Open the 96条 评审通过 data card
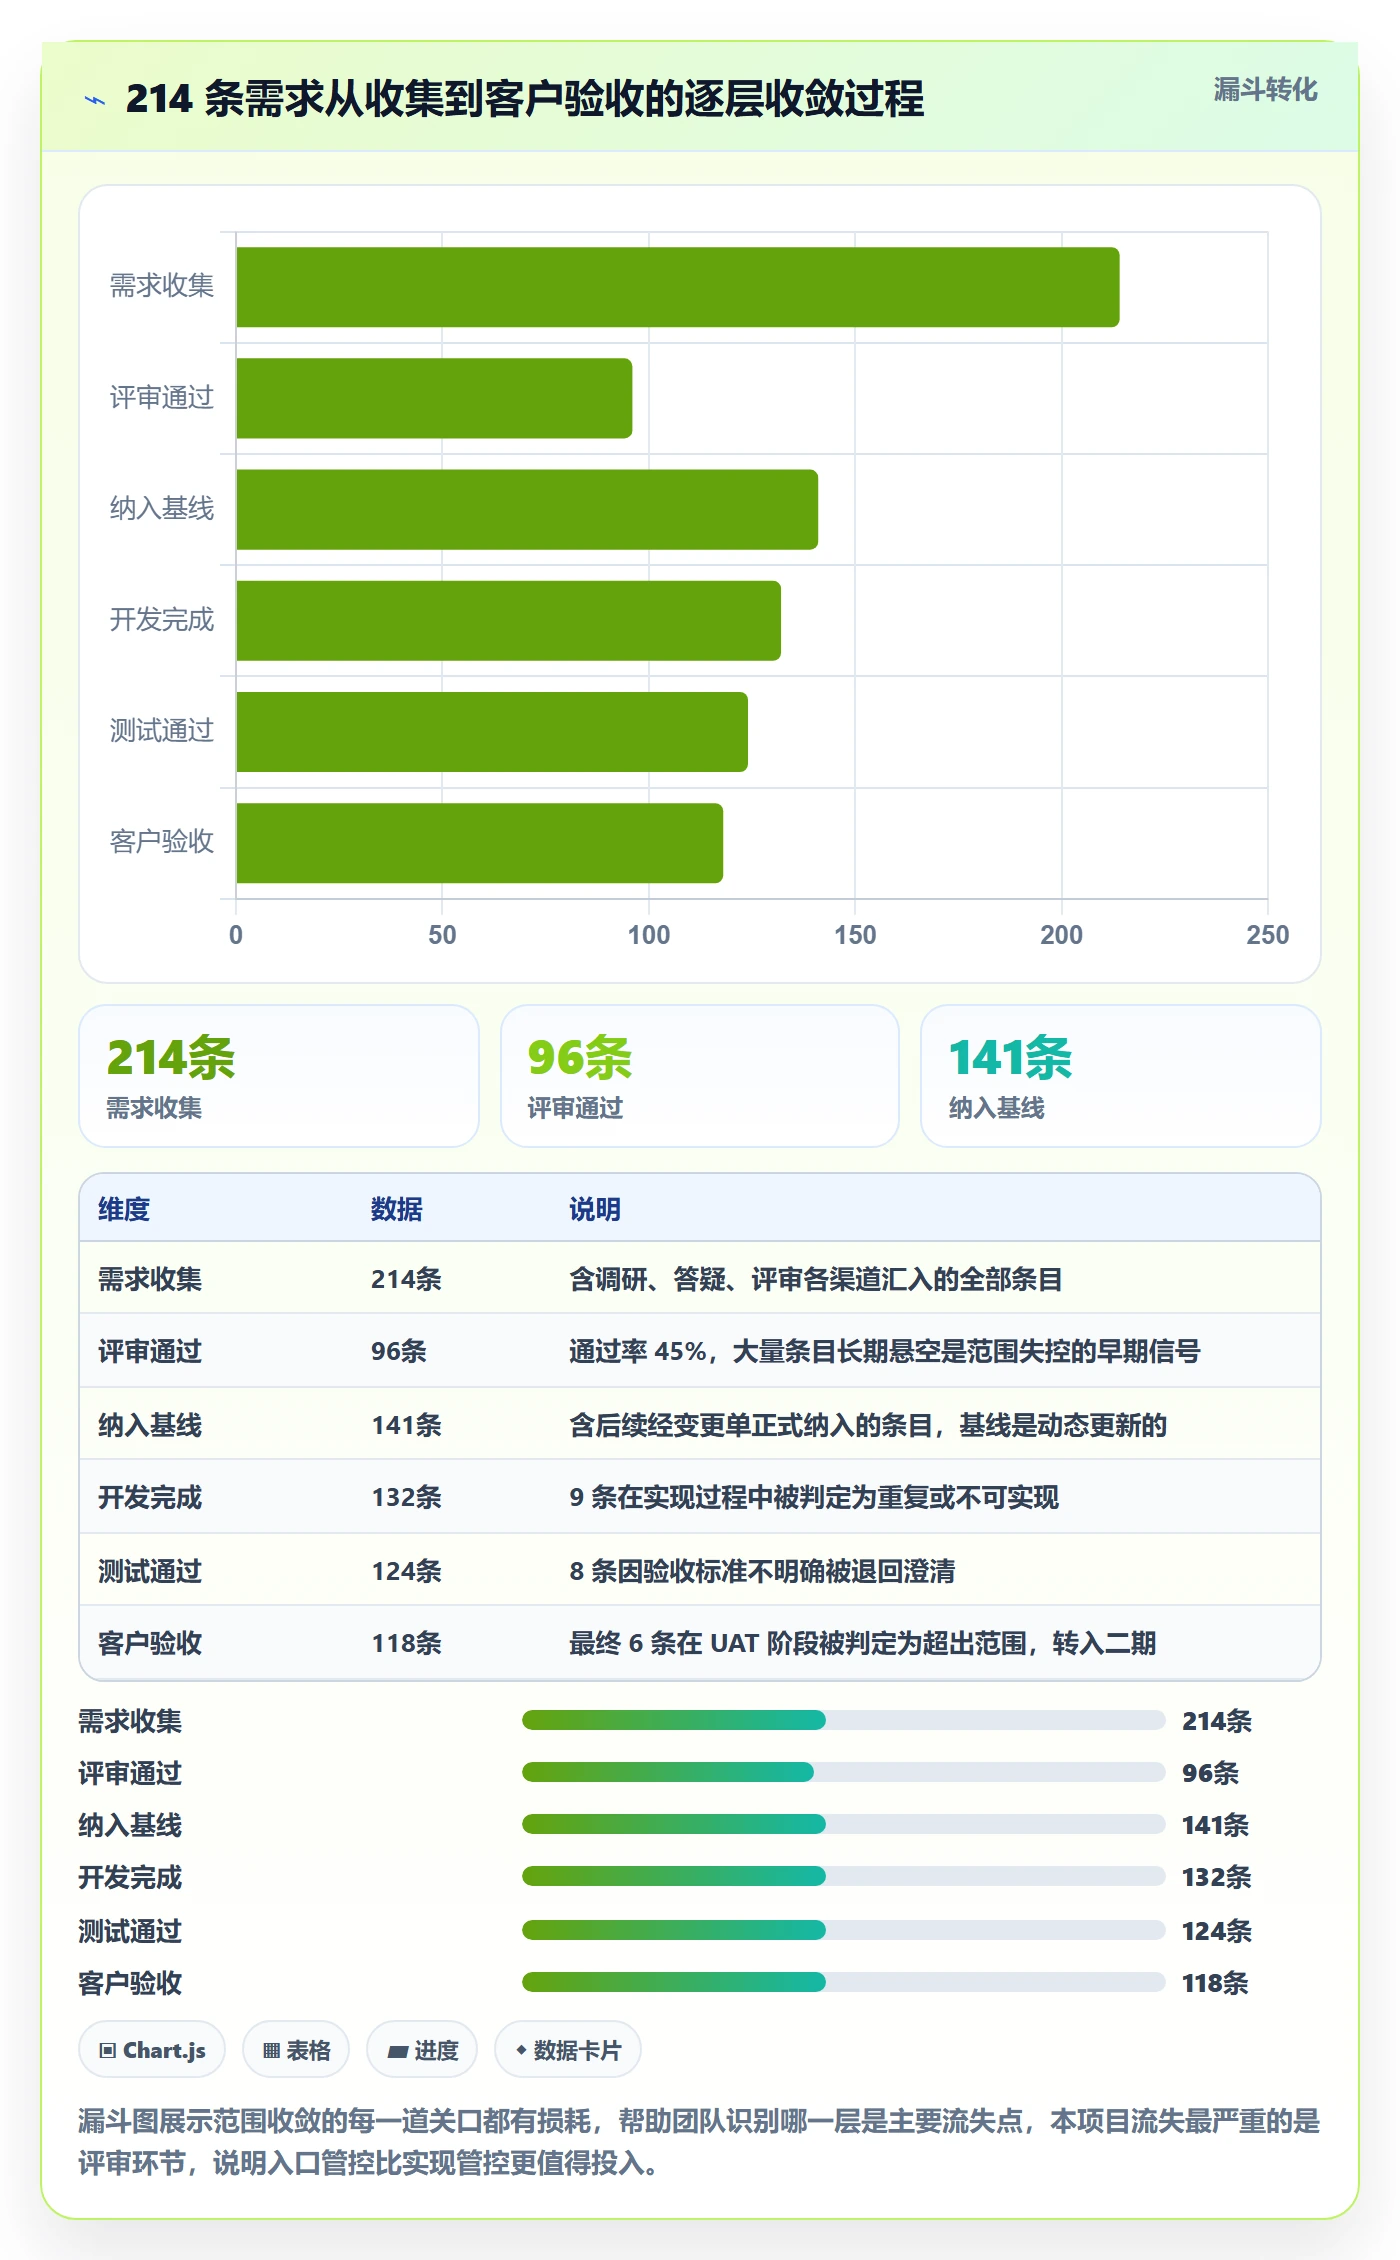The height and width of the screenshot is (2260, 1400). click(700, 1076)
